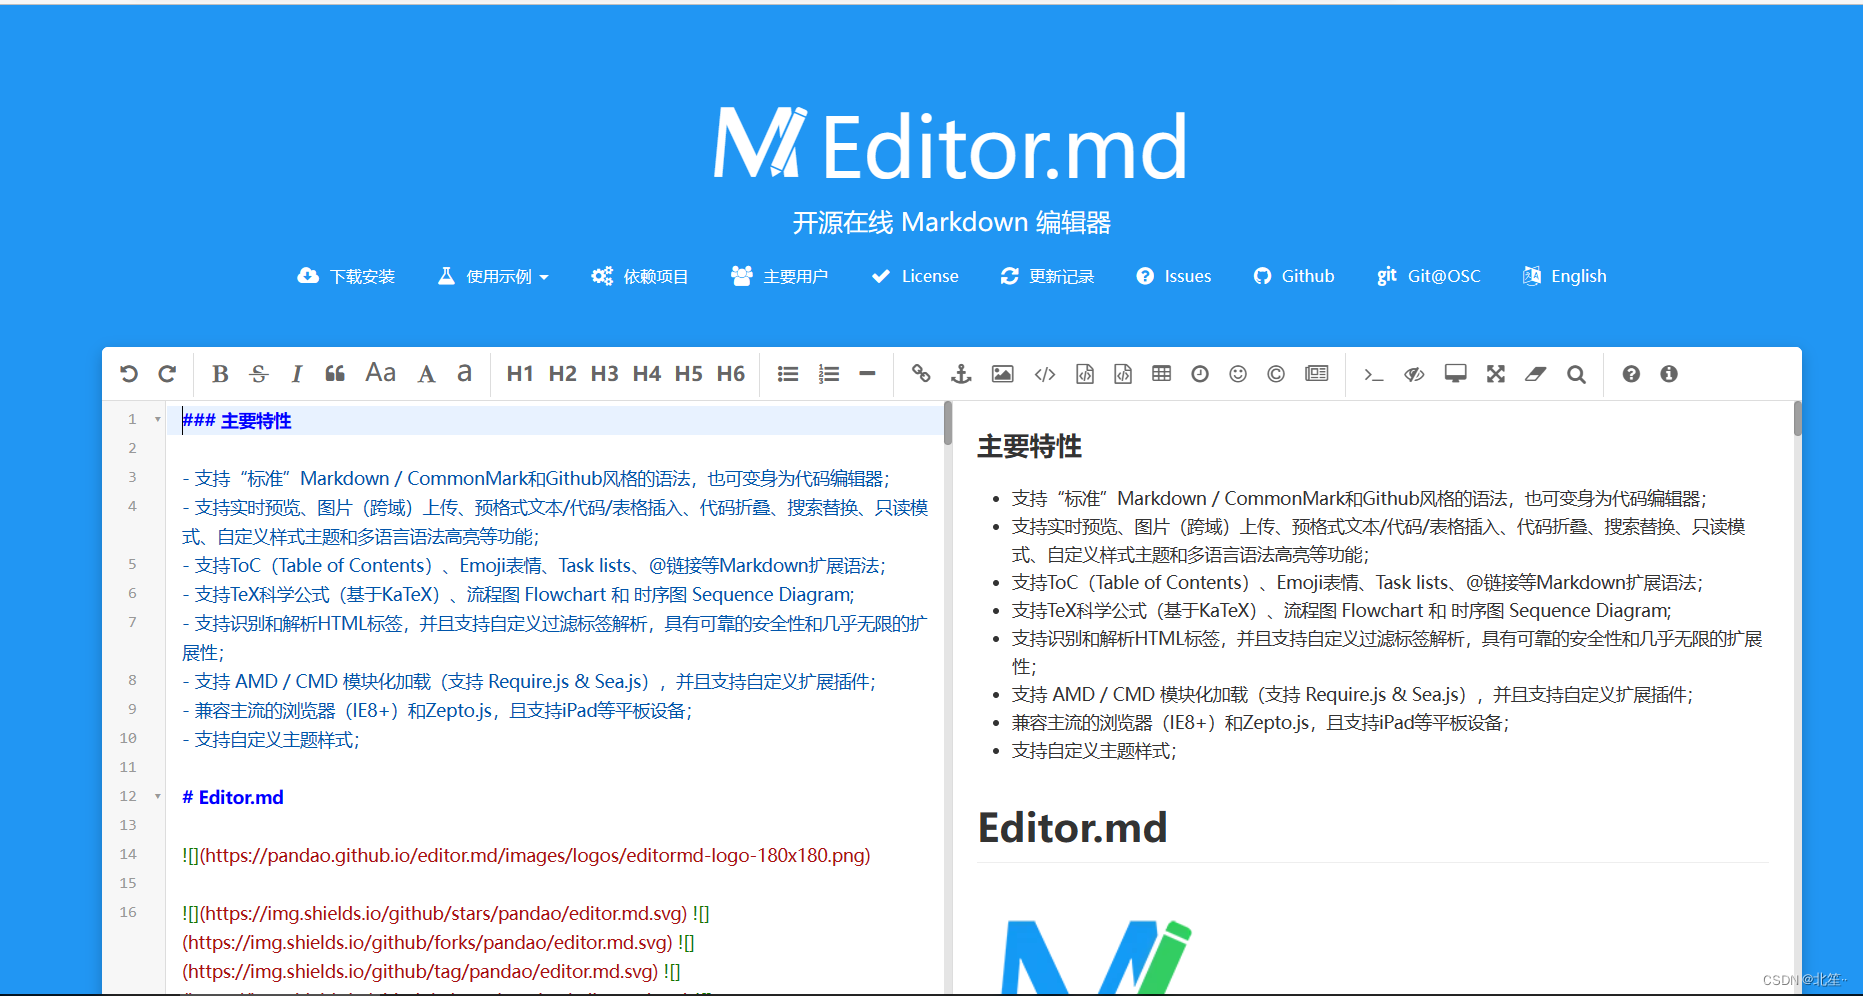Screen dimensions: 1863x996
Task: Insert H2 heading
Action: pos(562,374)
